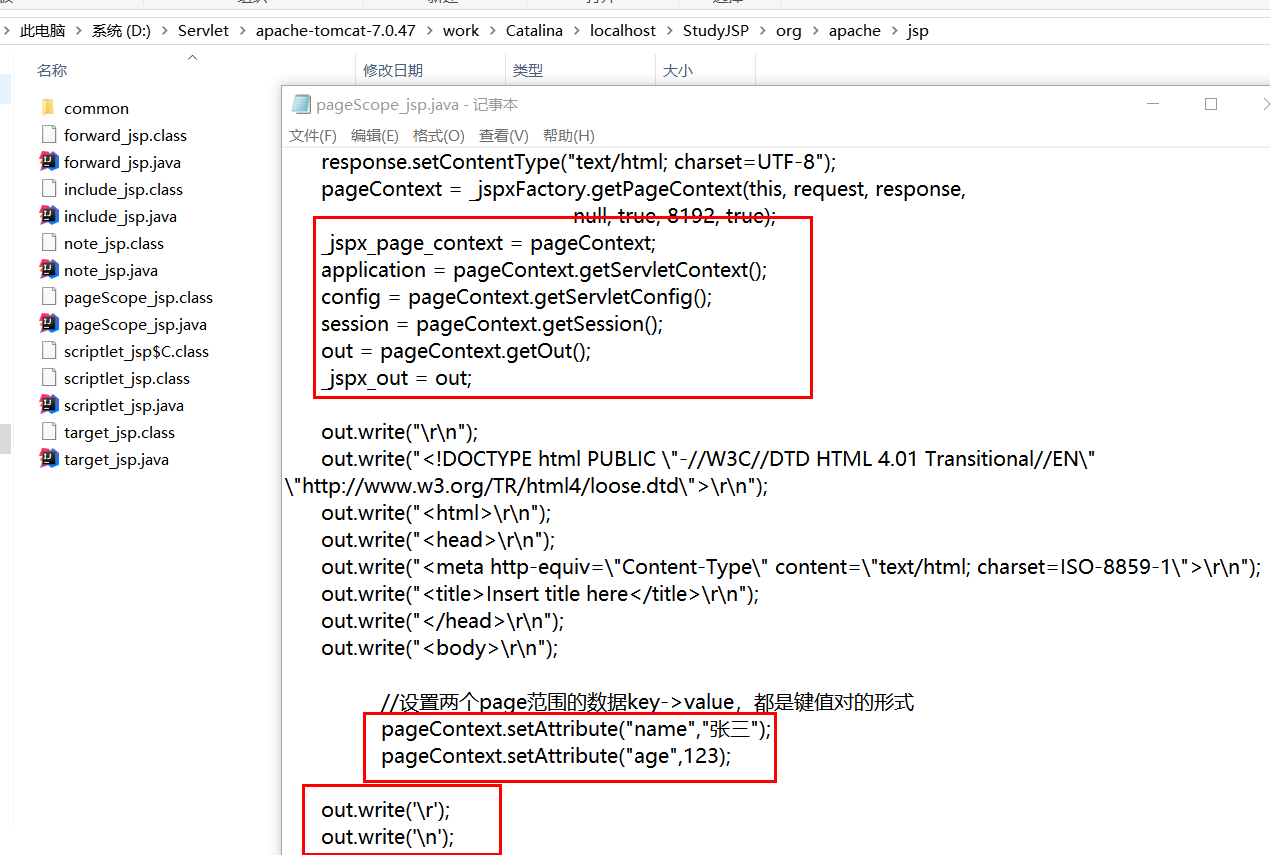
Task: Expand the chevron after apache-tomcat-7.0.47 breadcrumb
Action: 430,31
